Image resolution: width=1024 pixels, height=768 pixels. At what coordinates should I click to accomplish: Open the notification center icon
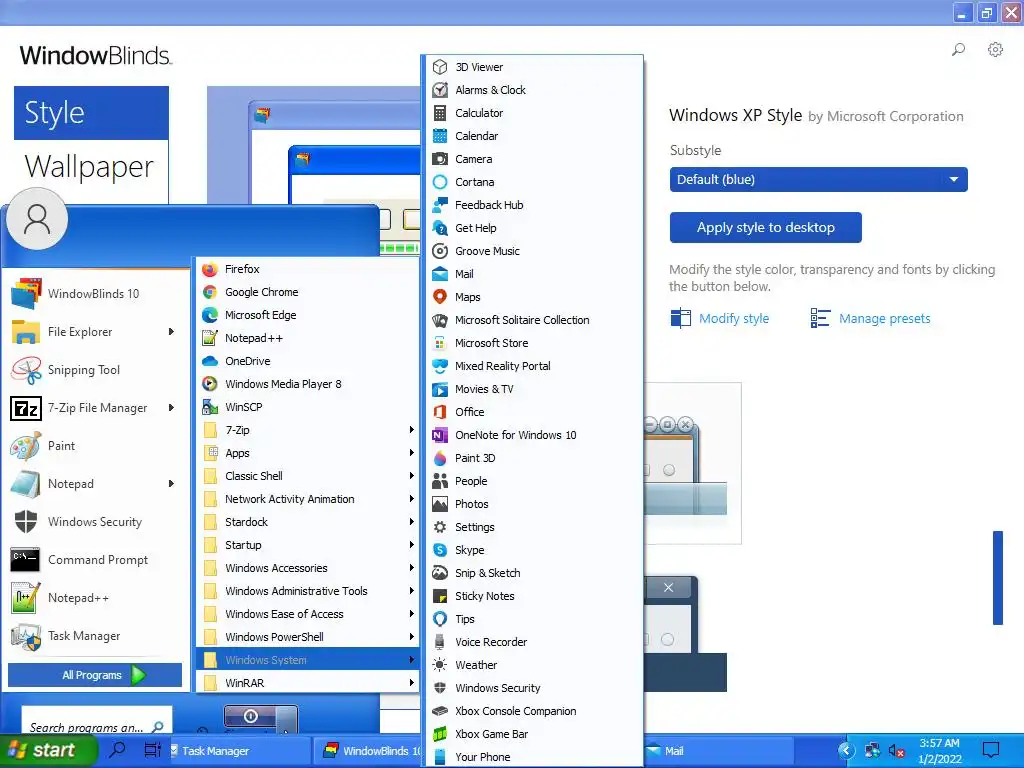pyautogui.click(x=991, y=750)
